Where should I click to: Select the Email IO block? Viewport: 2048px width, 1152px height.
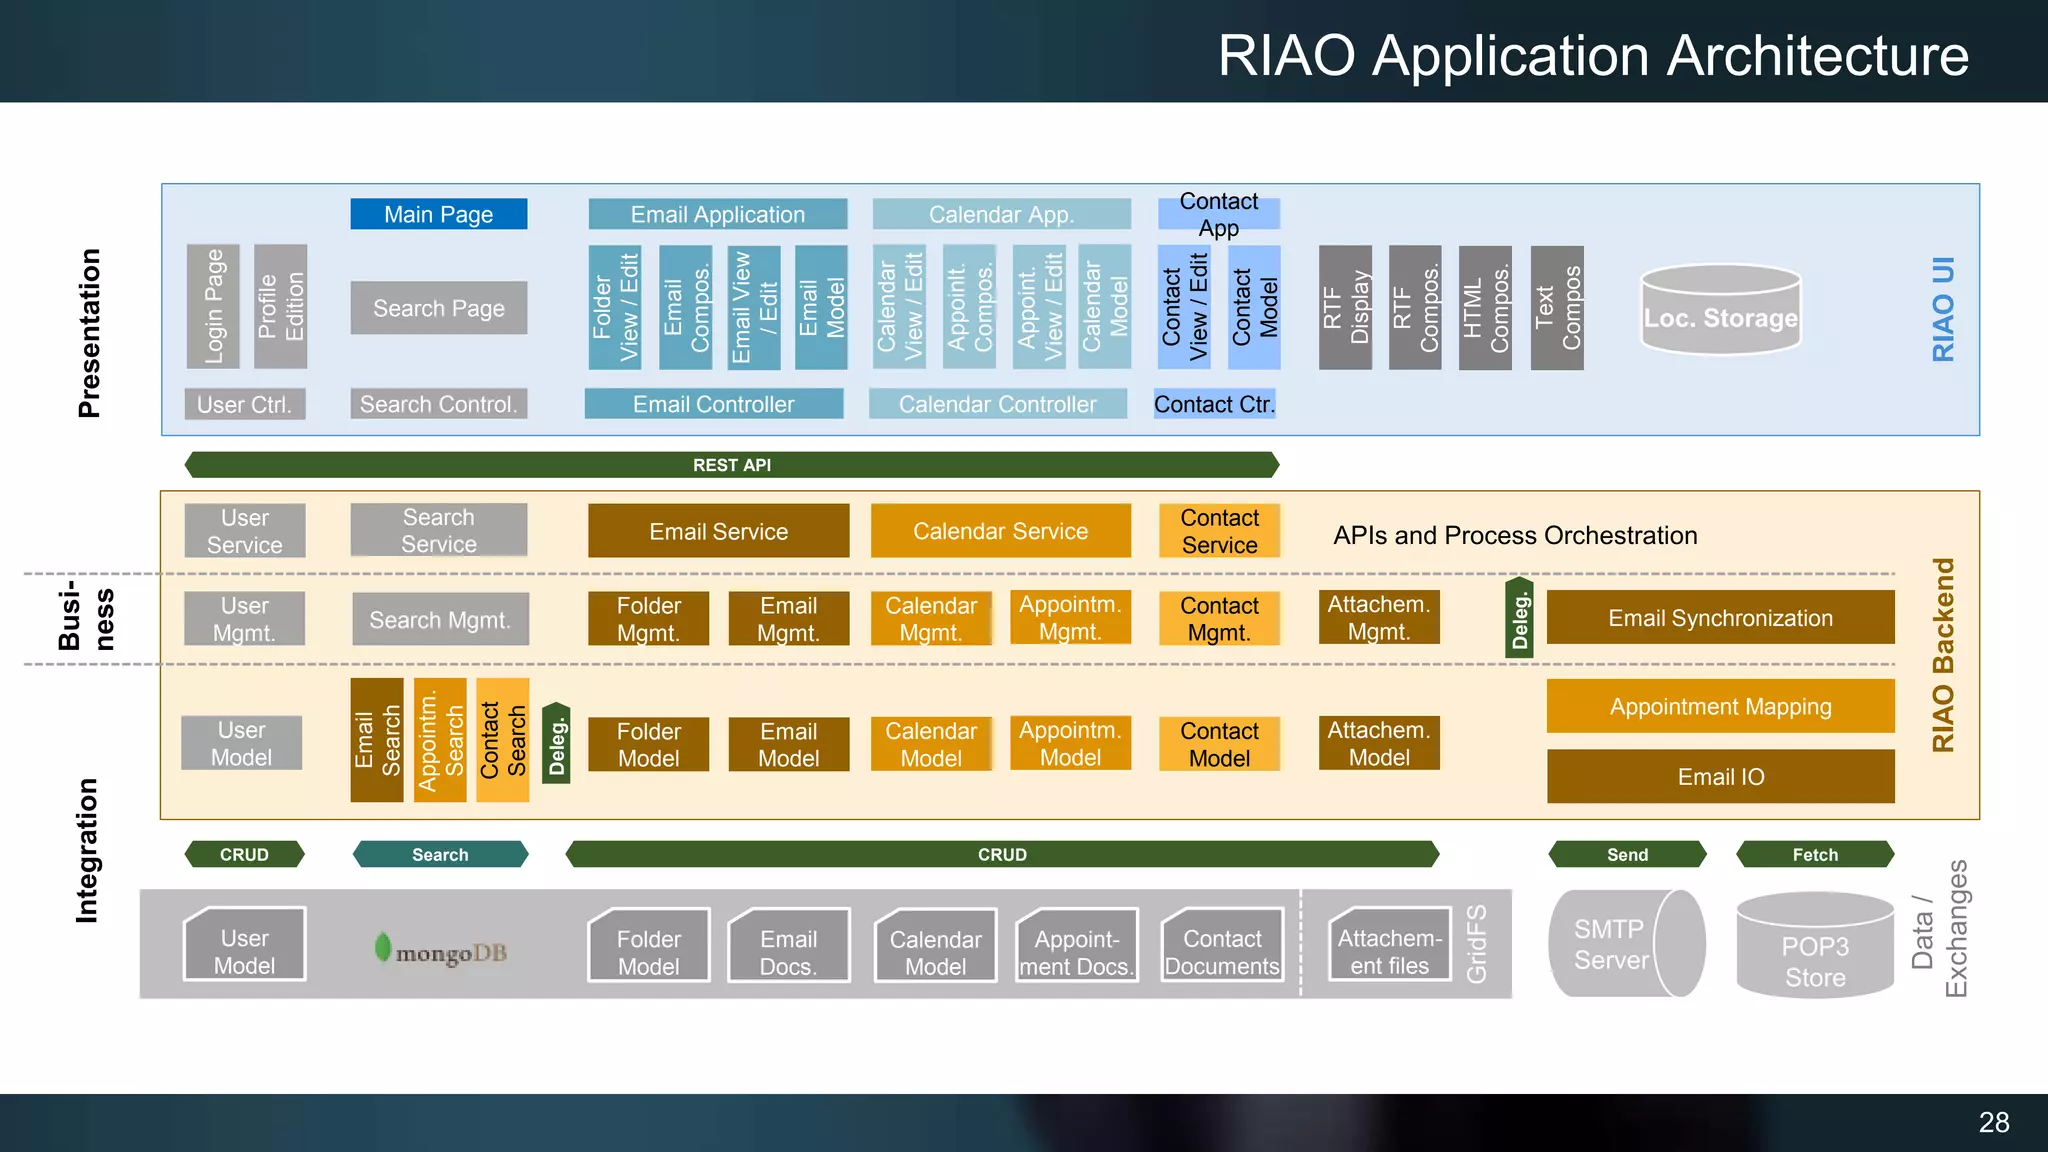tap(1720, 777)
